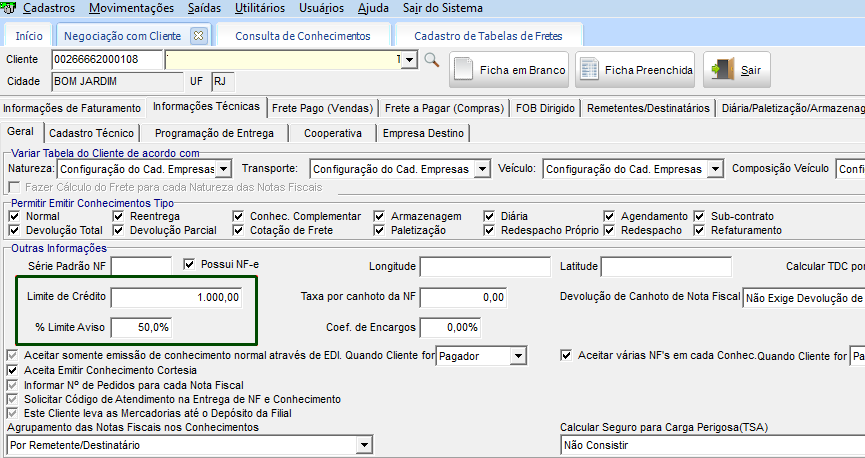Open the Remetentes/Destinatários tab
865x458 pixels.
coord(648,108)
